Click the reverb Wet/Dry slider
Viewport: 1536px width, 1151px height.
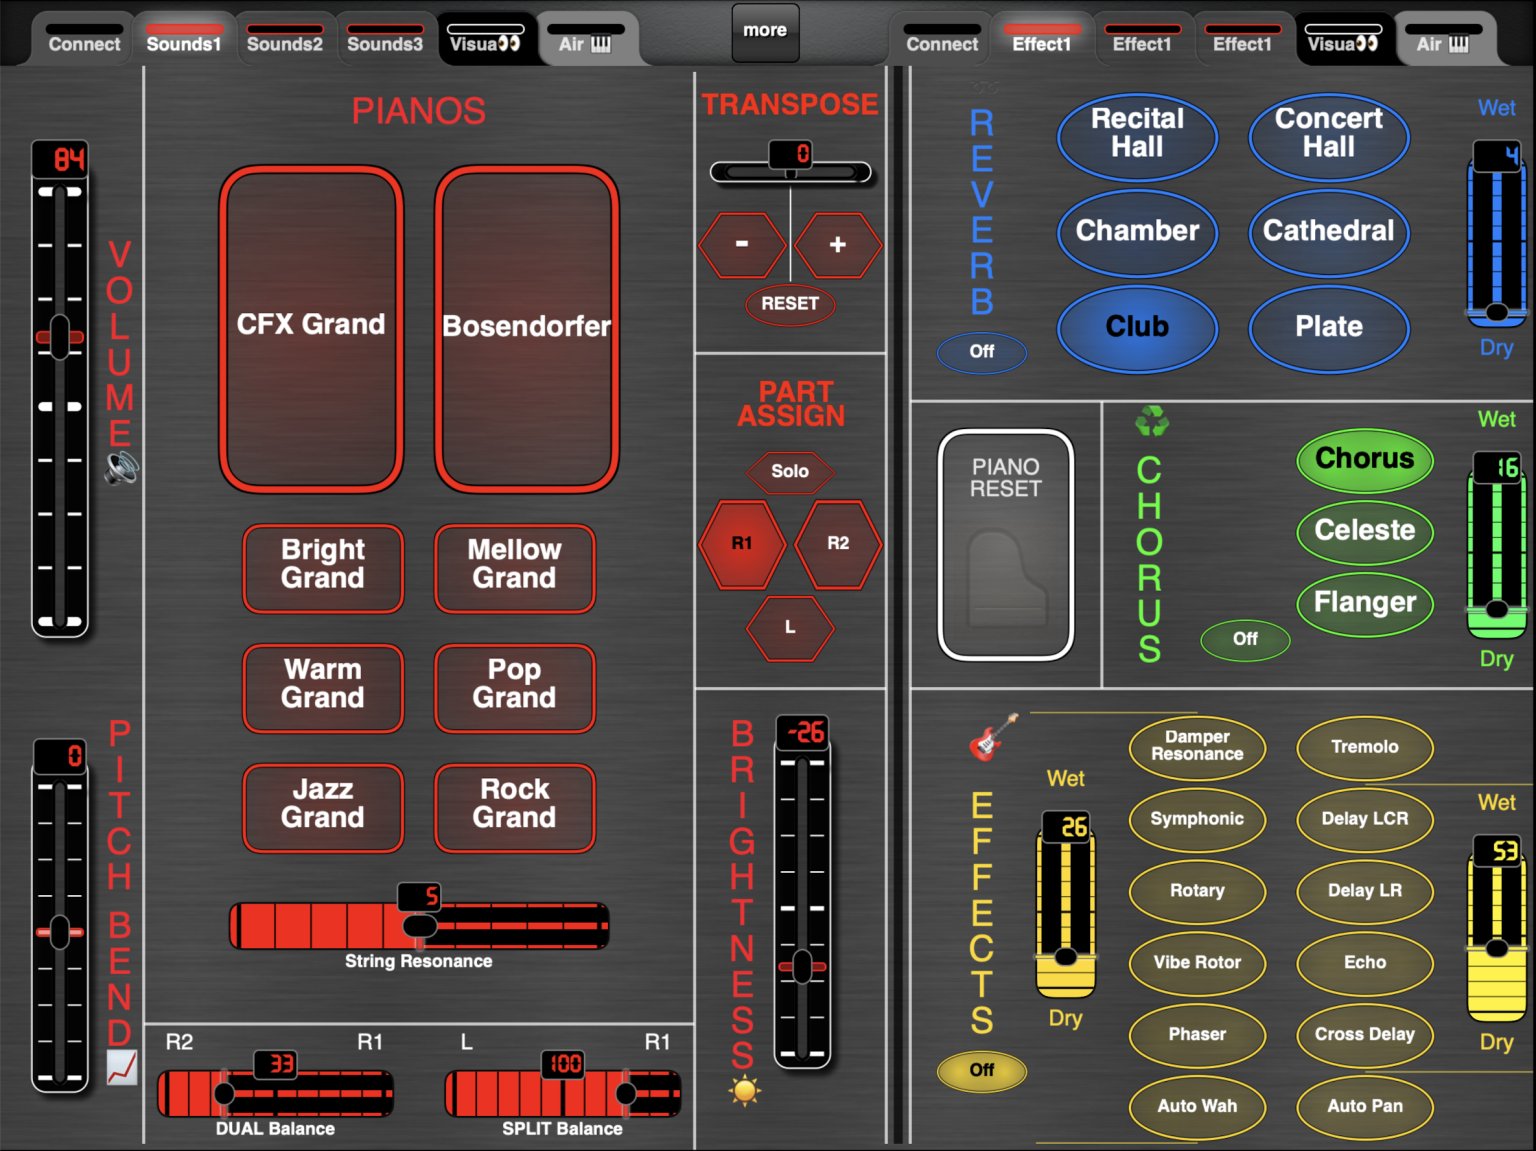[1497, 236]
